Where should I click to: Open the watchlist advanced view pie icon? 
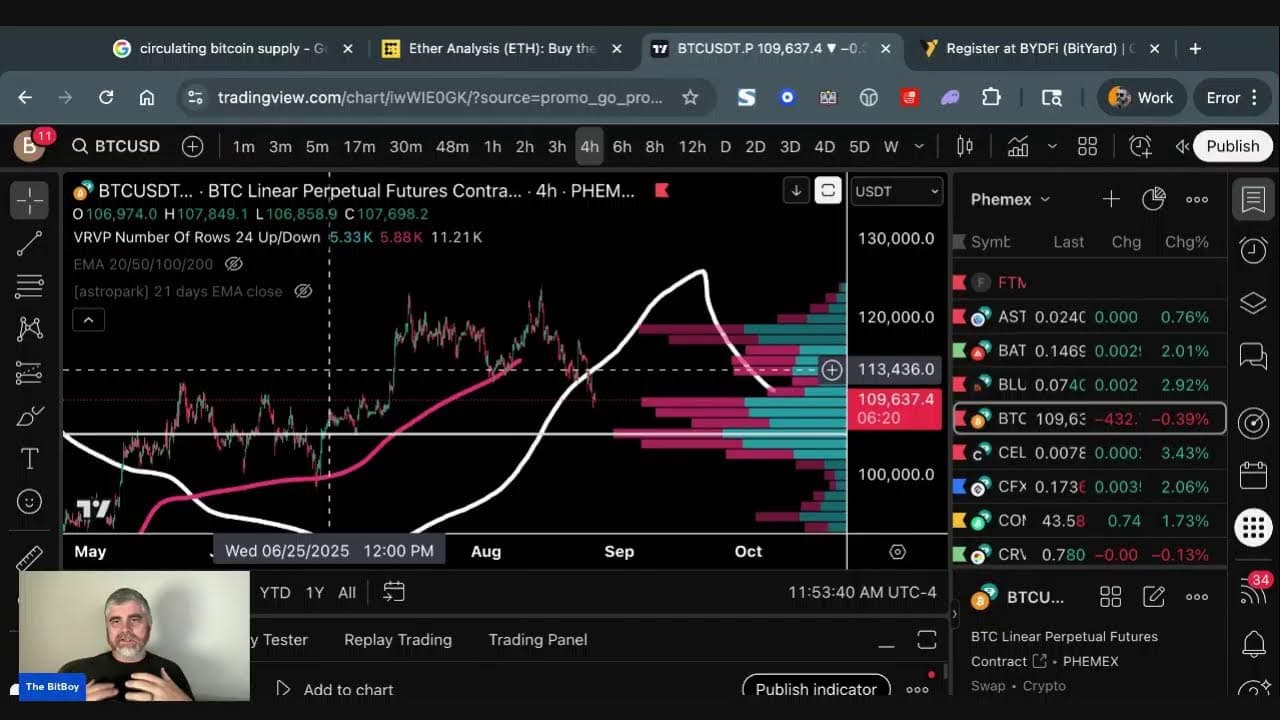pyautogui.click(x=1154, y=199)
